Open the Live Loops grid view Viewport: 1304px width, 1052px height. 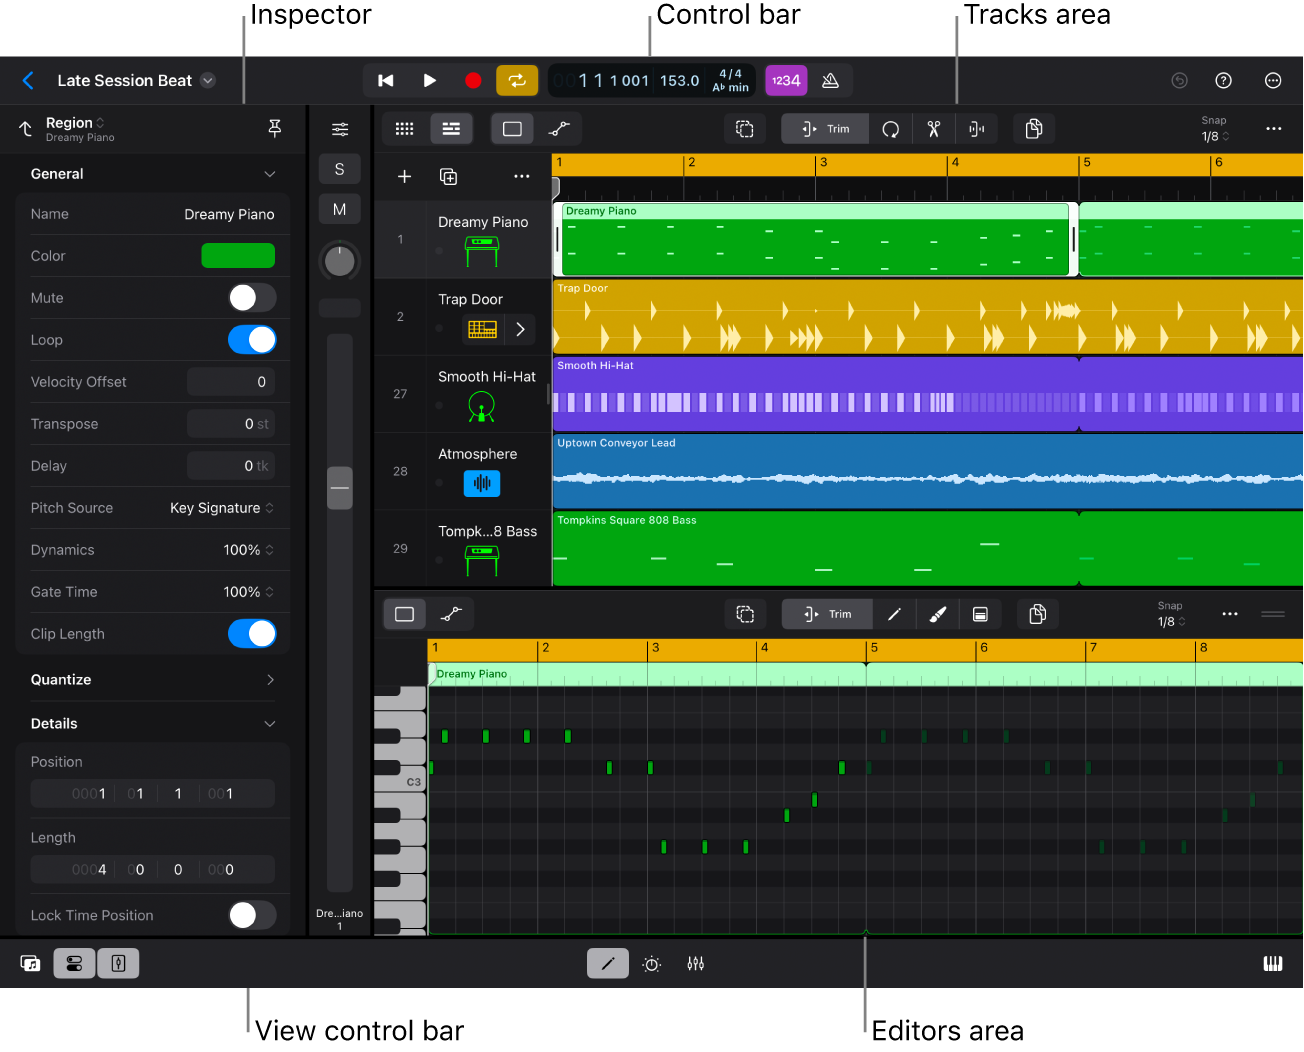[404, 128]
